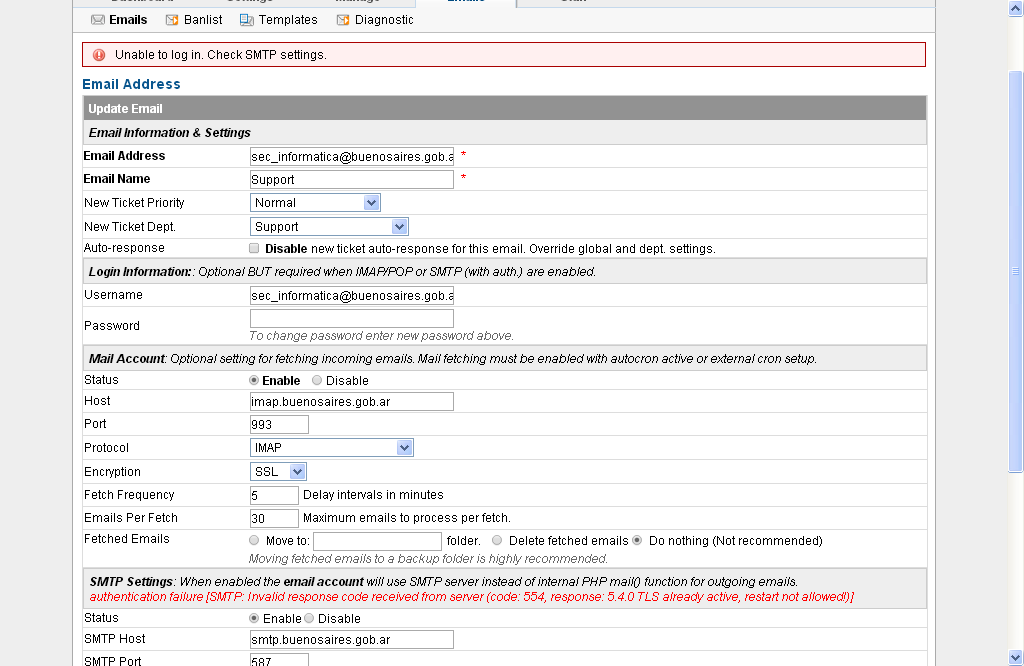The width and height of the screenshot is (1024, 666).
Task: Click the scrollbar down arrow
Action: [1016, 658]
